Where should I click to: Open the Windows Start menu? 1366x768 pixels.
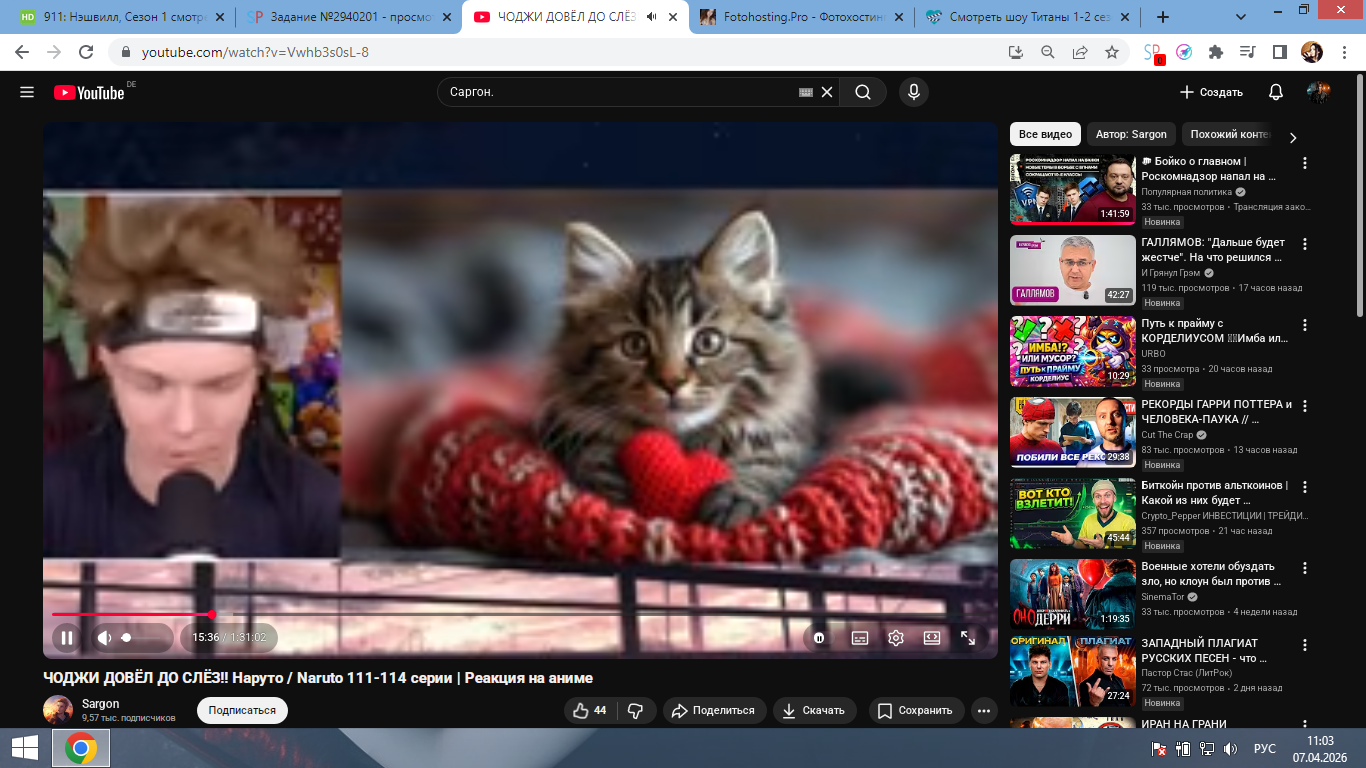(24, 748)
